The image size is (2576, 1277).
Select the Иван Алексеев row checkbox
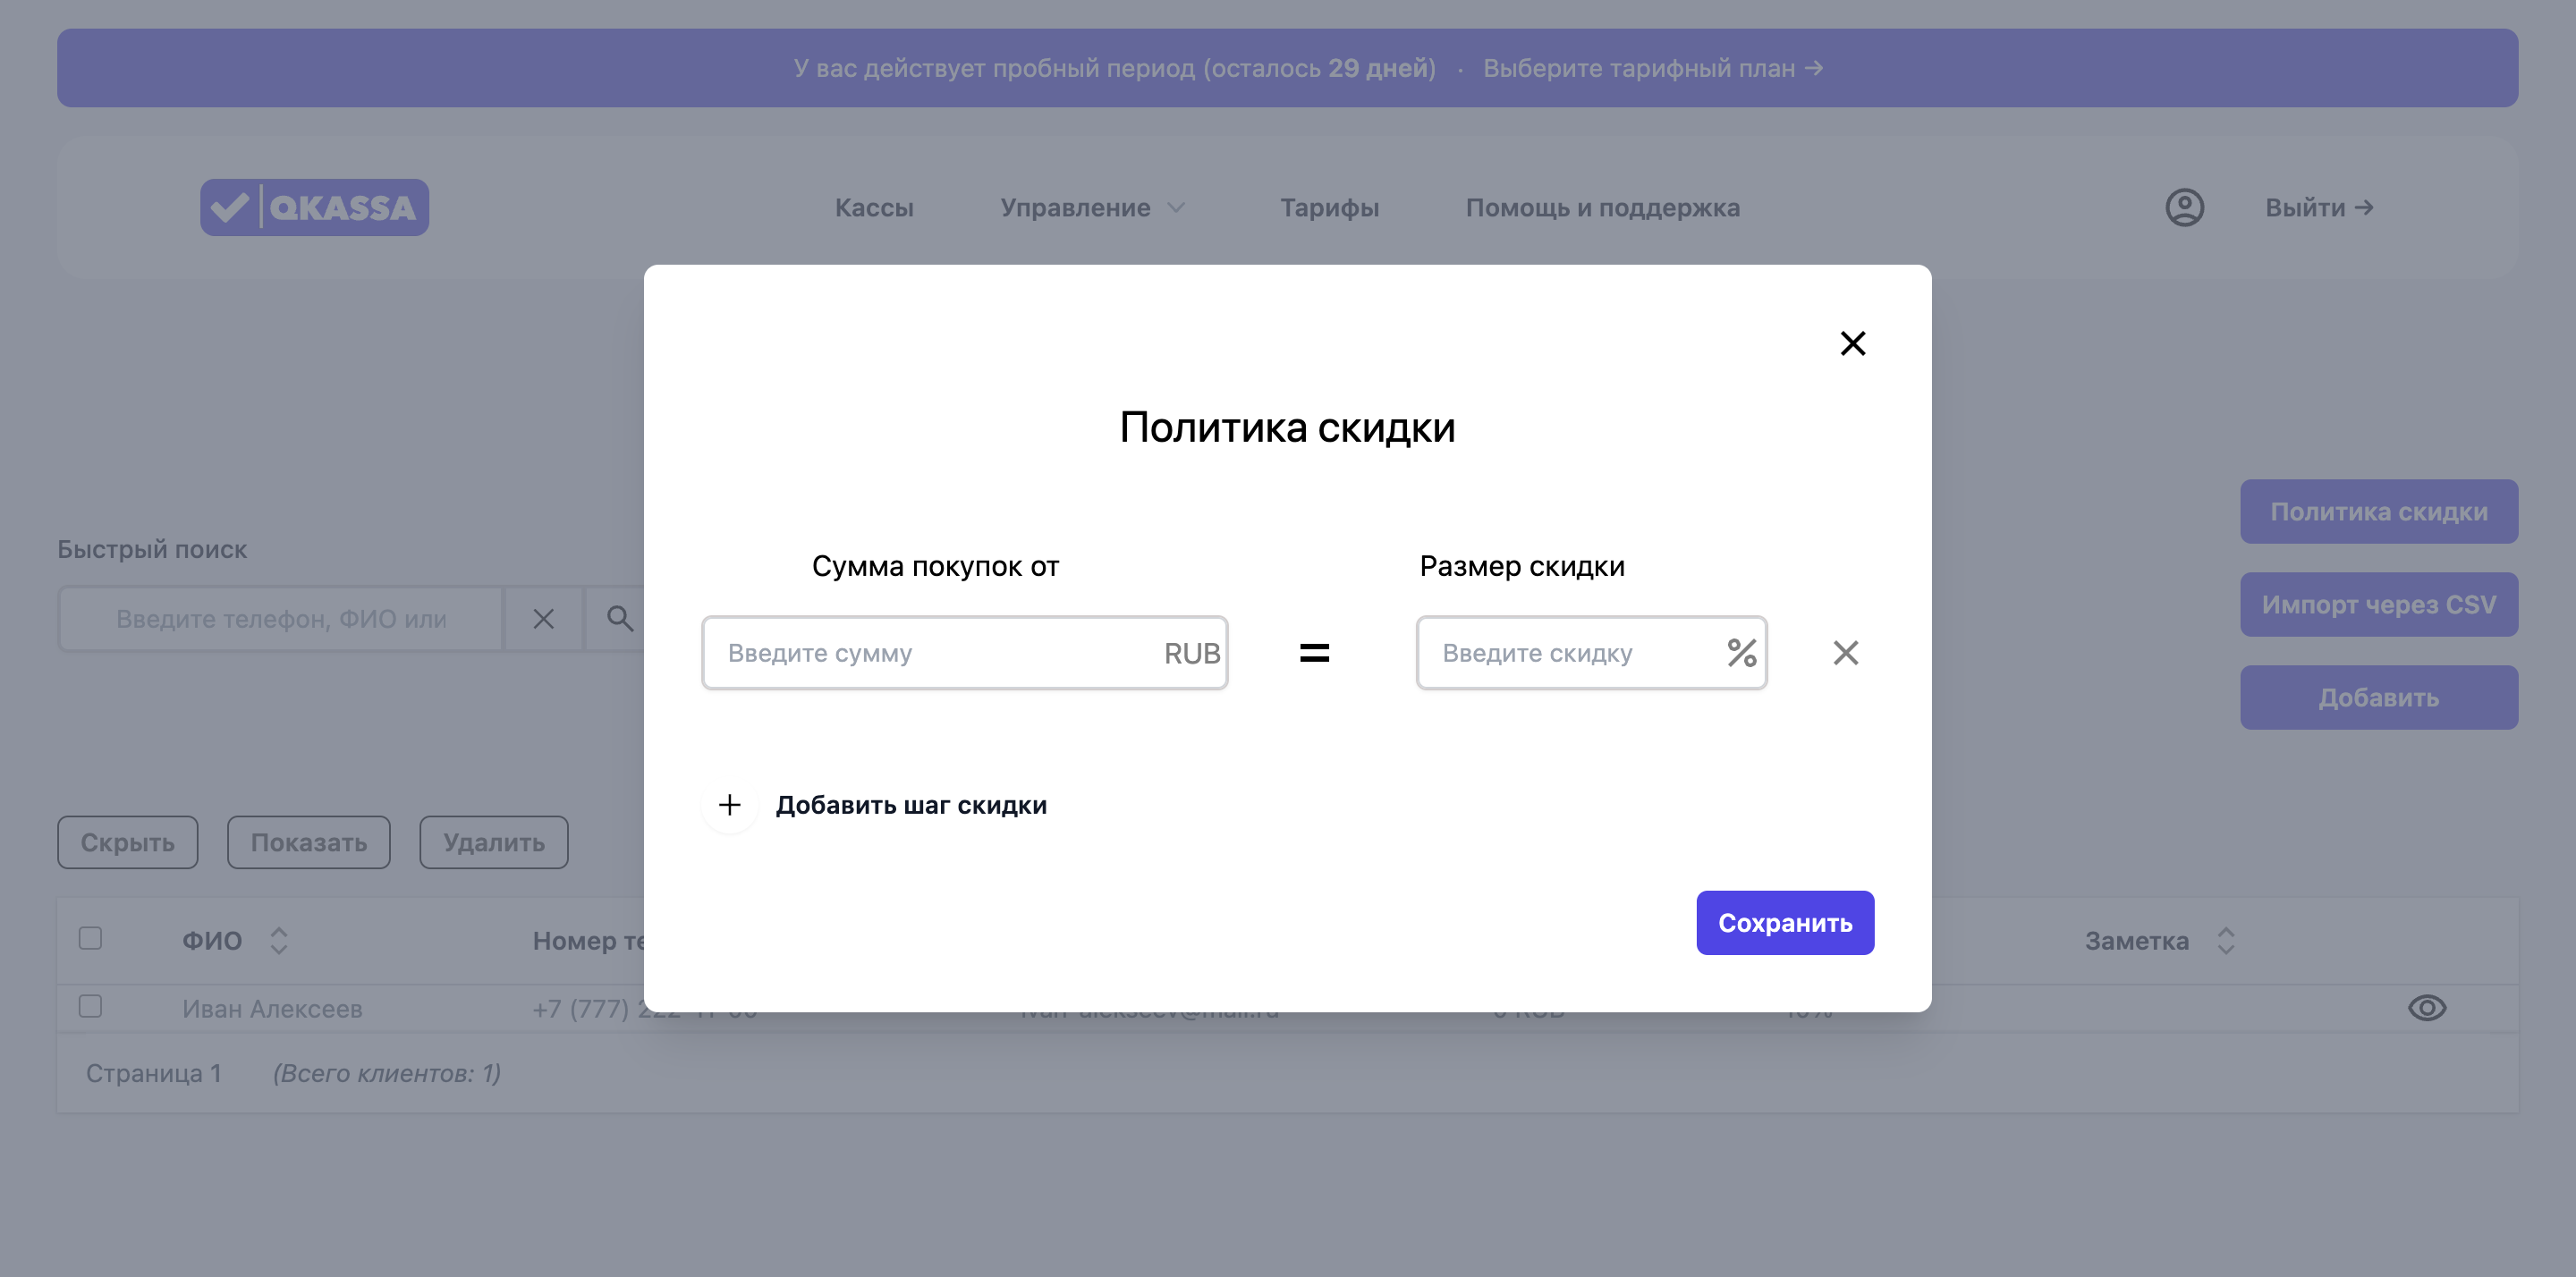click(x=90, y=1006)
